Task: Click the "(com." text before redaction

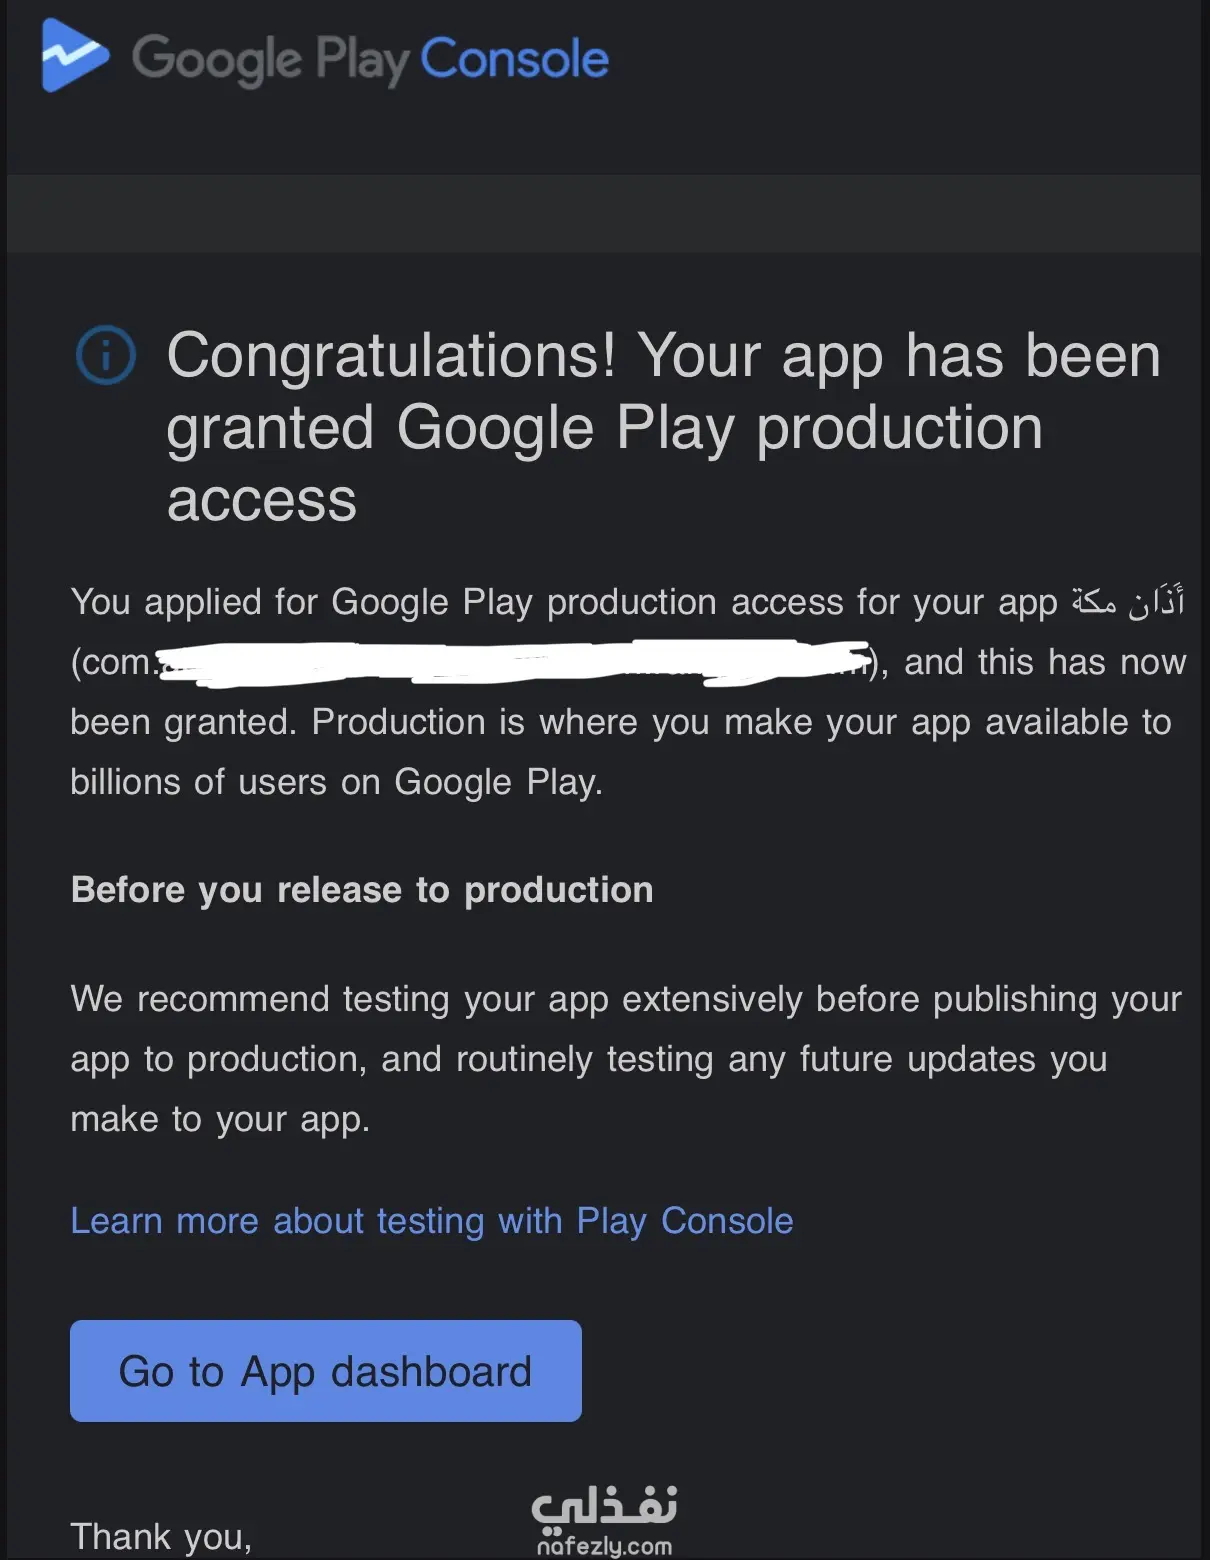Action: pyautogui.click(x=113, y=663)
